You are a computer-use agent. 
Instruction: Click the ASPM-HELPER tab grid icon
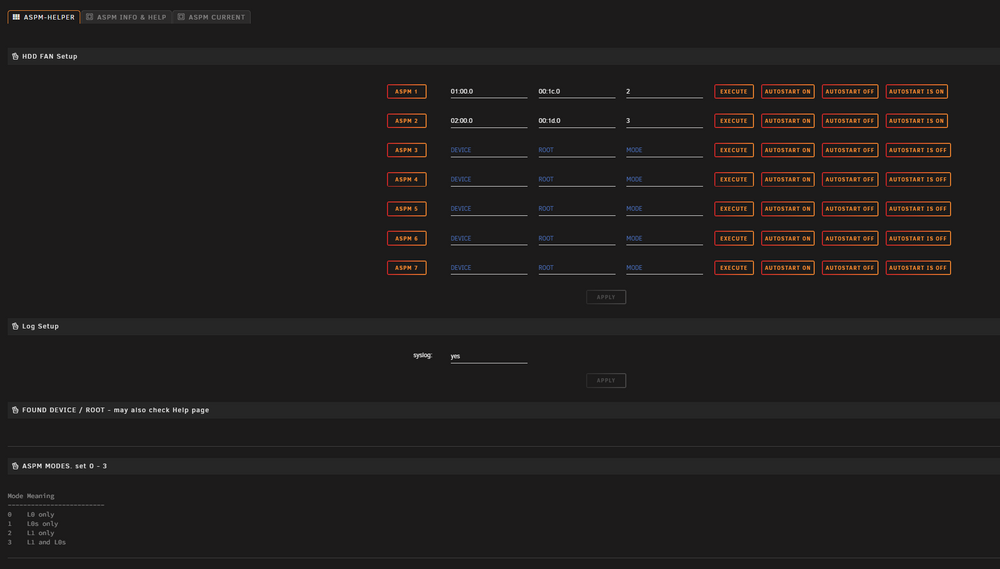tap(16, 17)
